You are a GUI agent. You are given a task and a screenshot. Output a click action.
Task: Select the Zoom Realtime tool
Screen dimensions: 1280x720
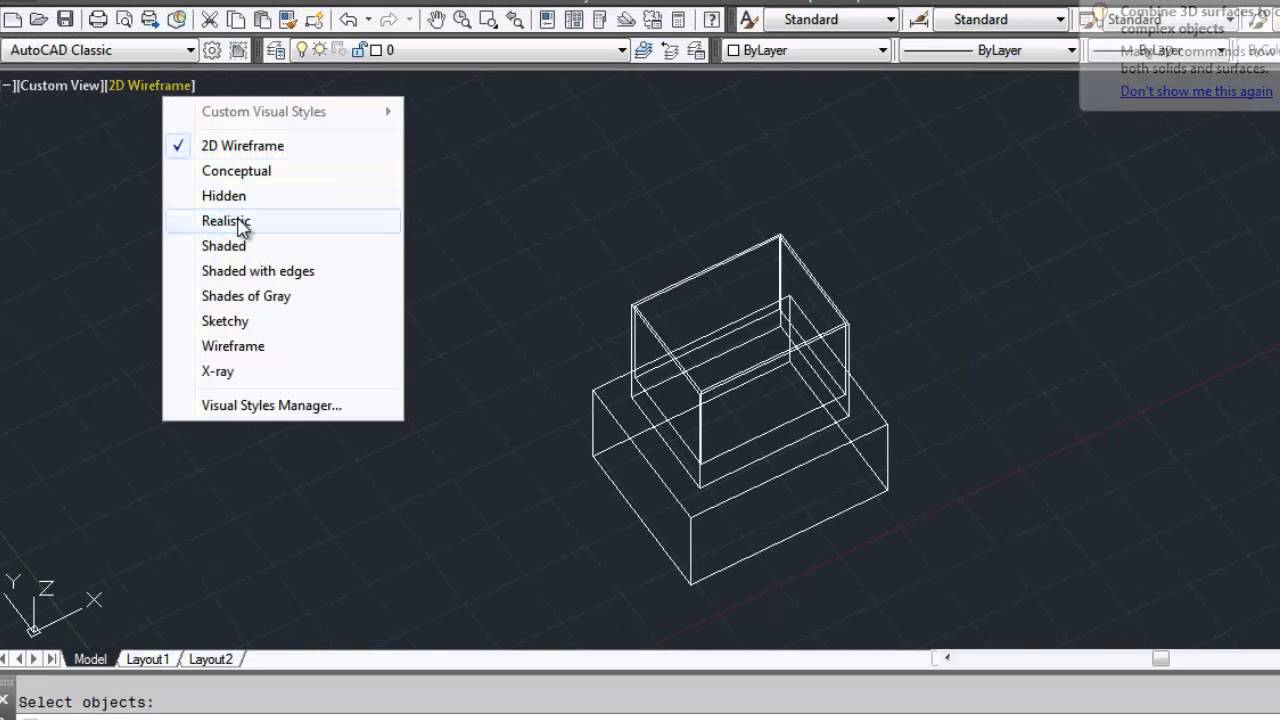(463, 19)
